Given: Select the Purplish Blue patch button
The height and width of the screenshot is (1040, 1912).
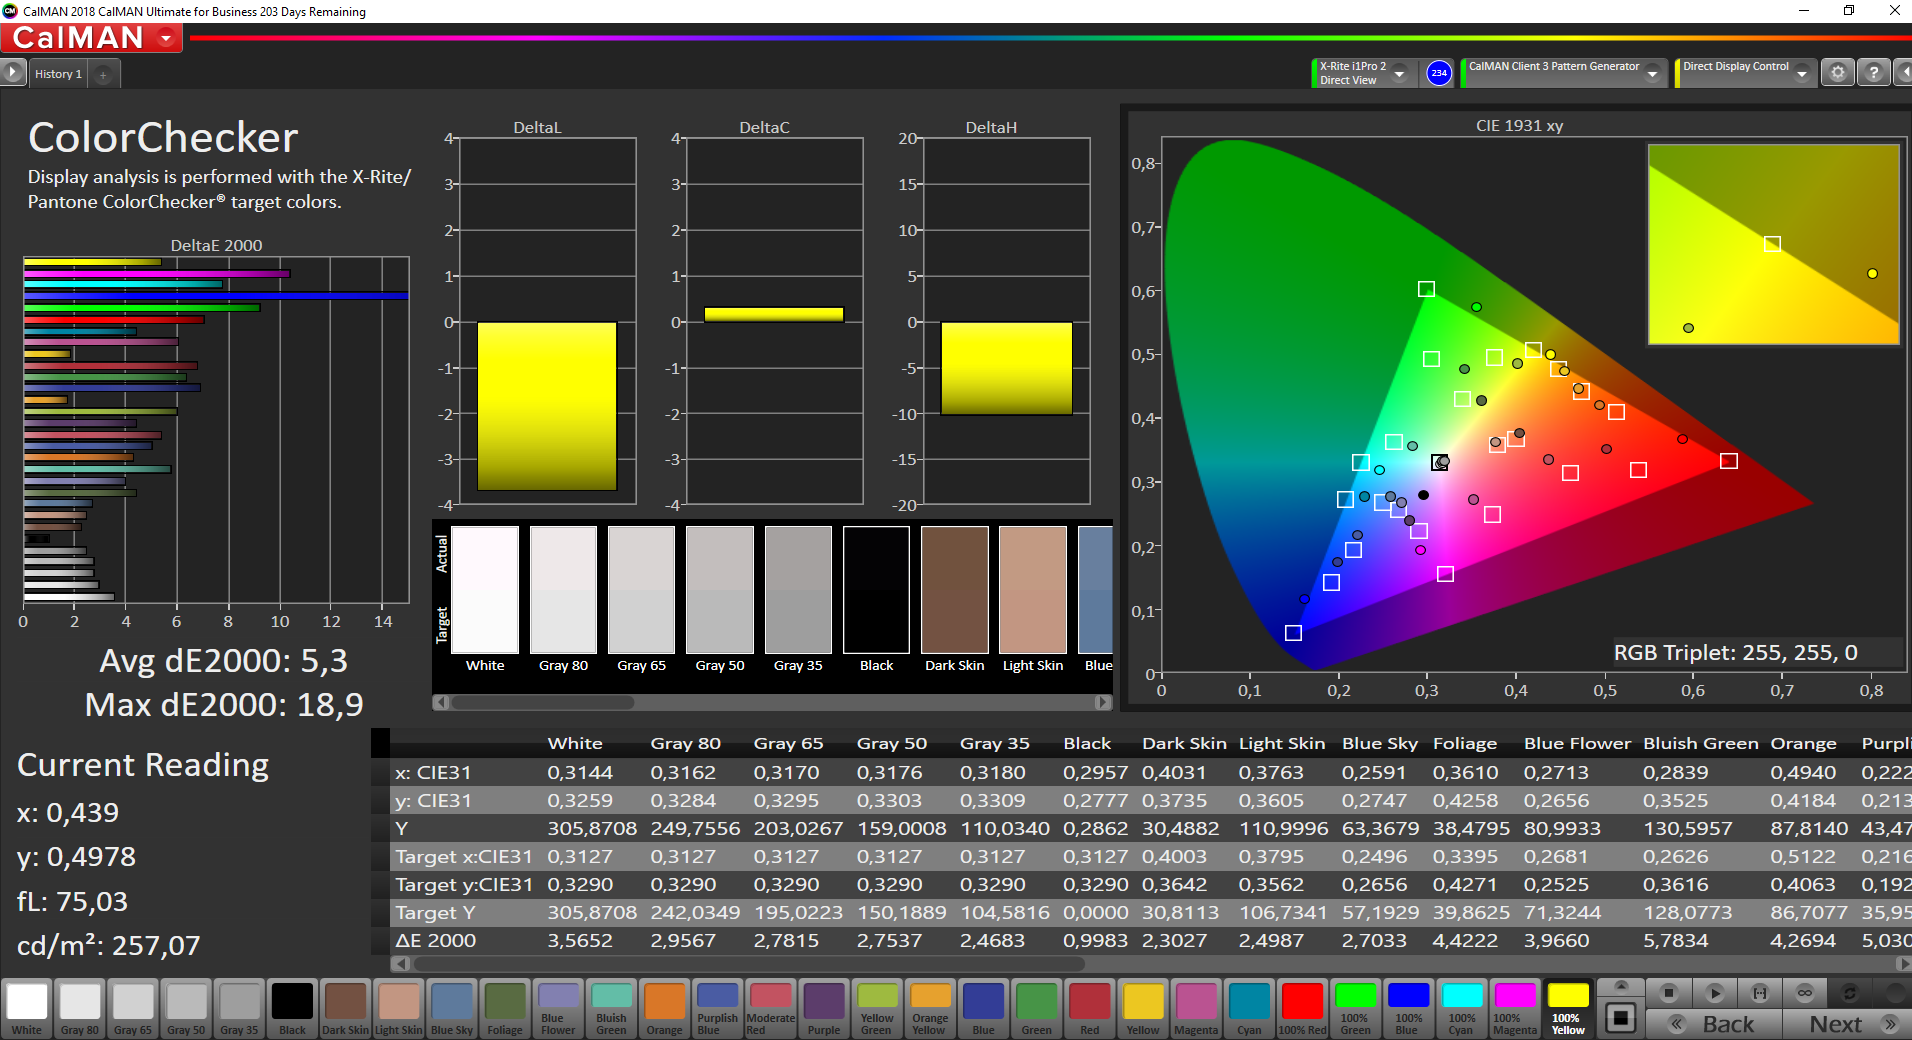Looking at the screenshot, I should click(717, 1009).
